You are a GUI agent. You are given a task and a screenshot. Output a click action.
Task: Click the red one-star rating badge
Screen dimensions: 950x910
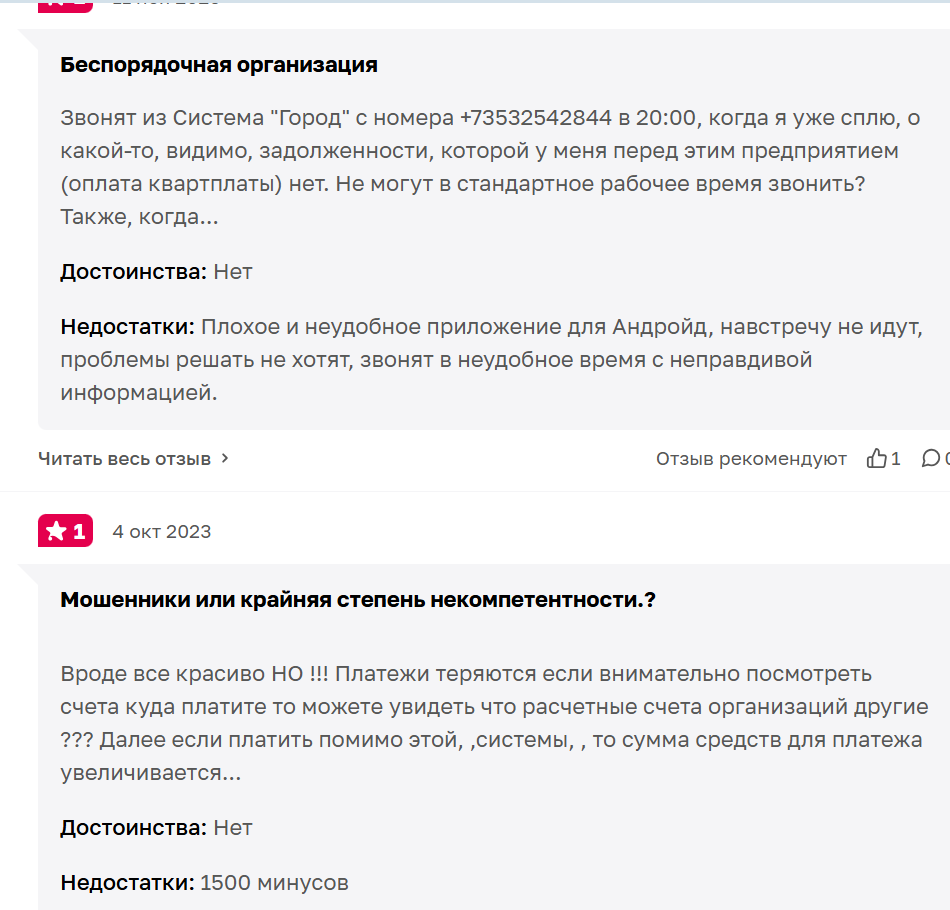click(65, 531)
